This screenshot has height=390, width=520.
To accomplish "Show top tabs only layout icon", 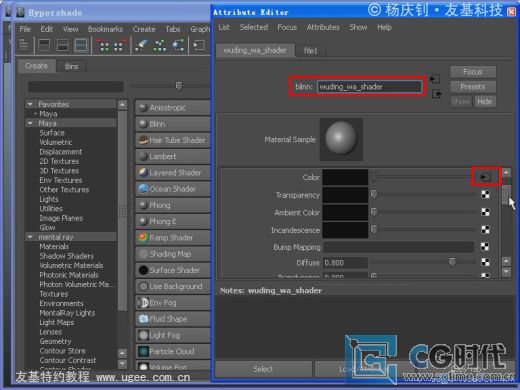I will (44, 45).
